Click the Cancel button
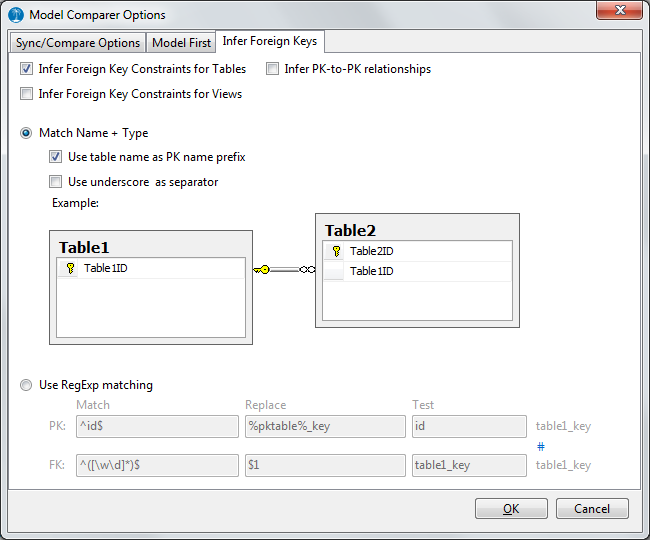 592,508
